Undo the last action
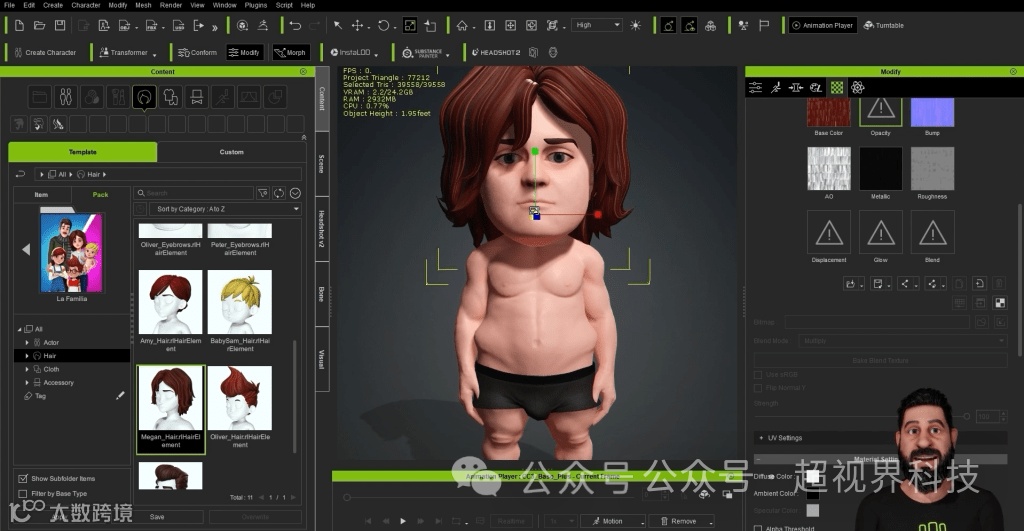 point(295,25)
